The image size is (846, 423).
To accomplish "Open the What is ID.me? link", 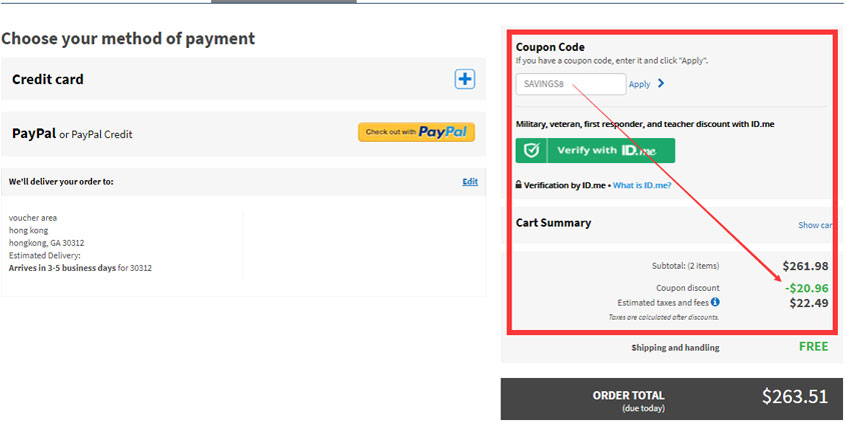I will [641, 185].
